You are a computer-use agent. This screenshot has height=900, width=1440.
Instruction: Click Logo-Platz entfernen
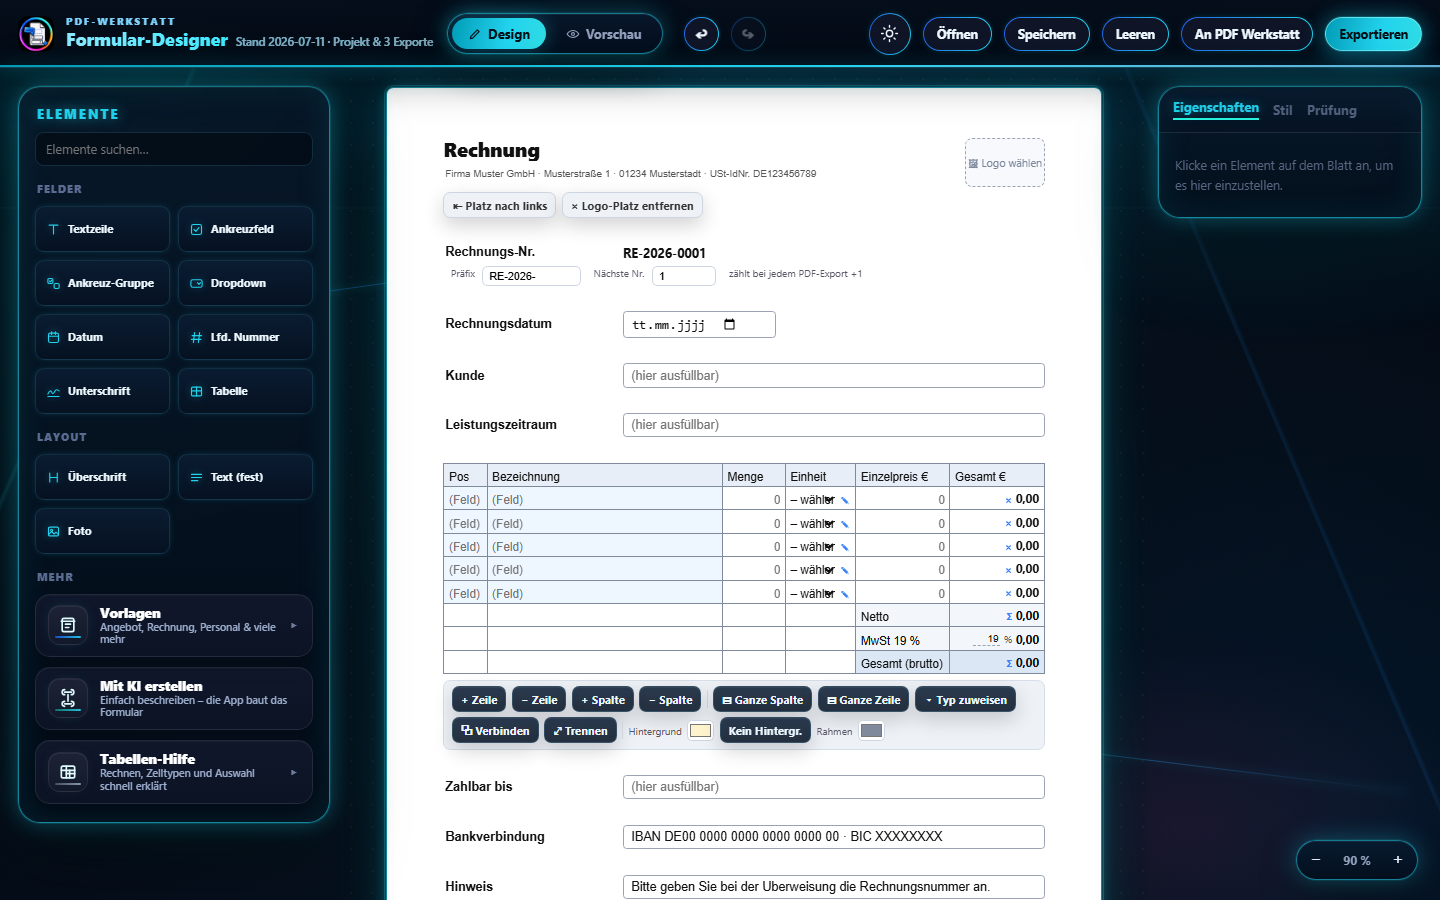coord(632,206)
